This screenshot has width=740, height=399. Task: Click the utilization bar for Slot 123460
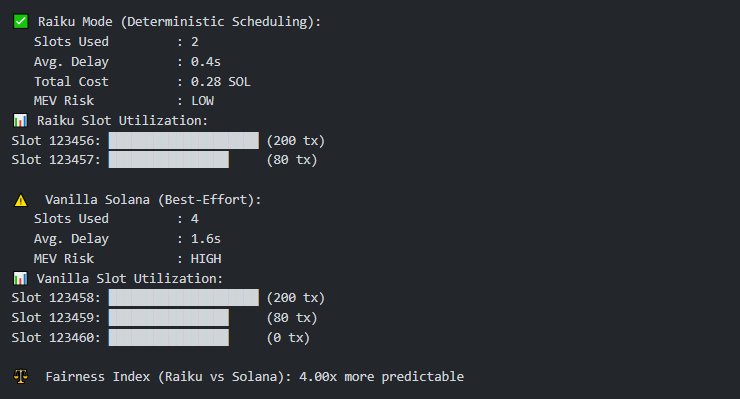(x=168, y=338)
